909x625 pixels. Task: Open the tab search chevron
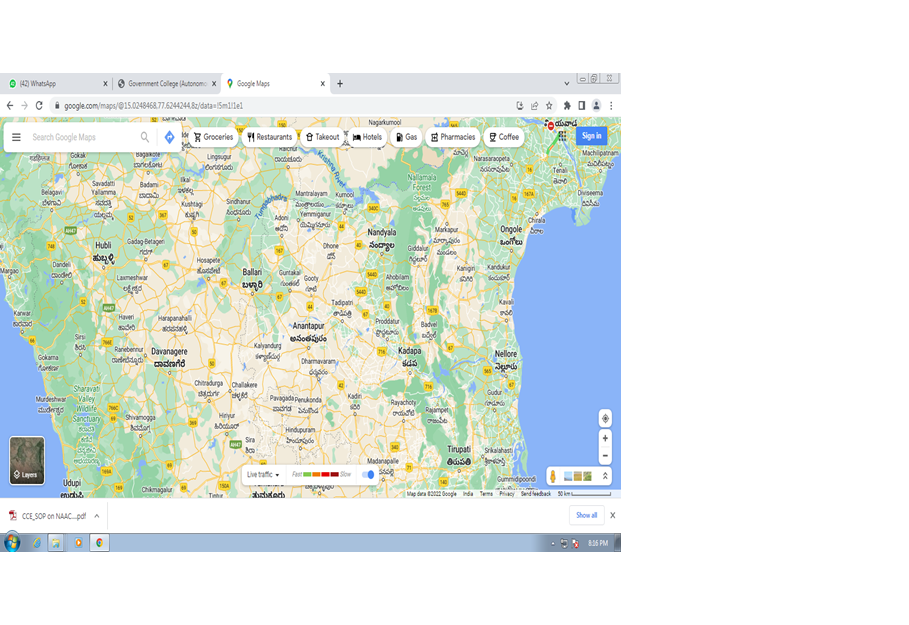pos(566,83)
